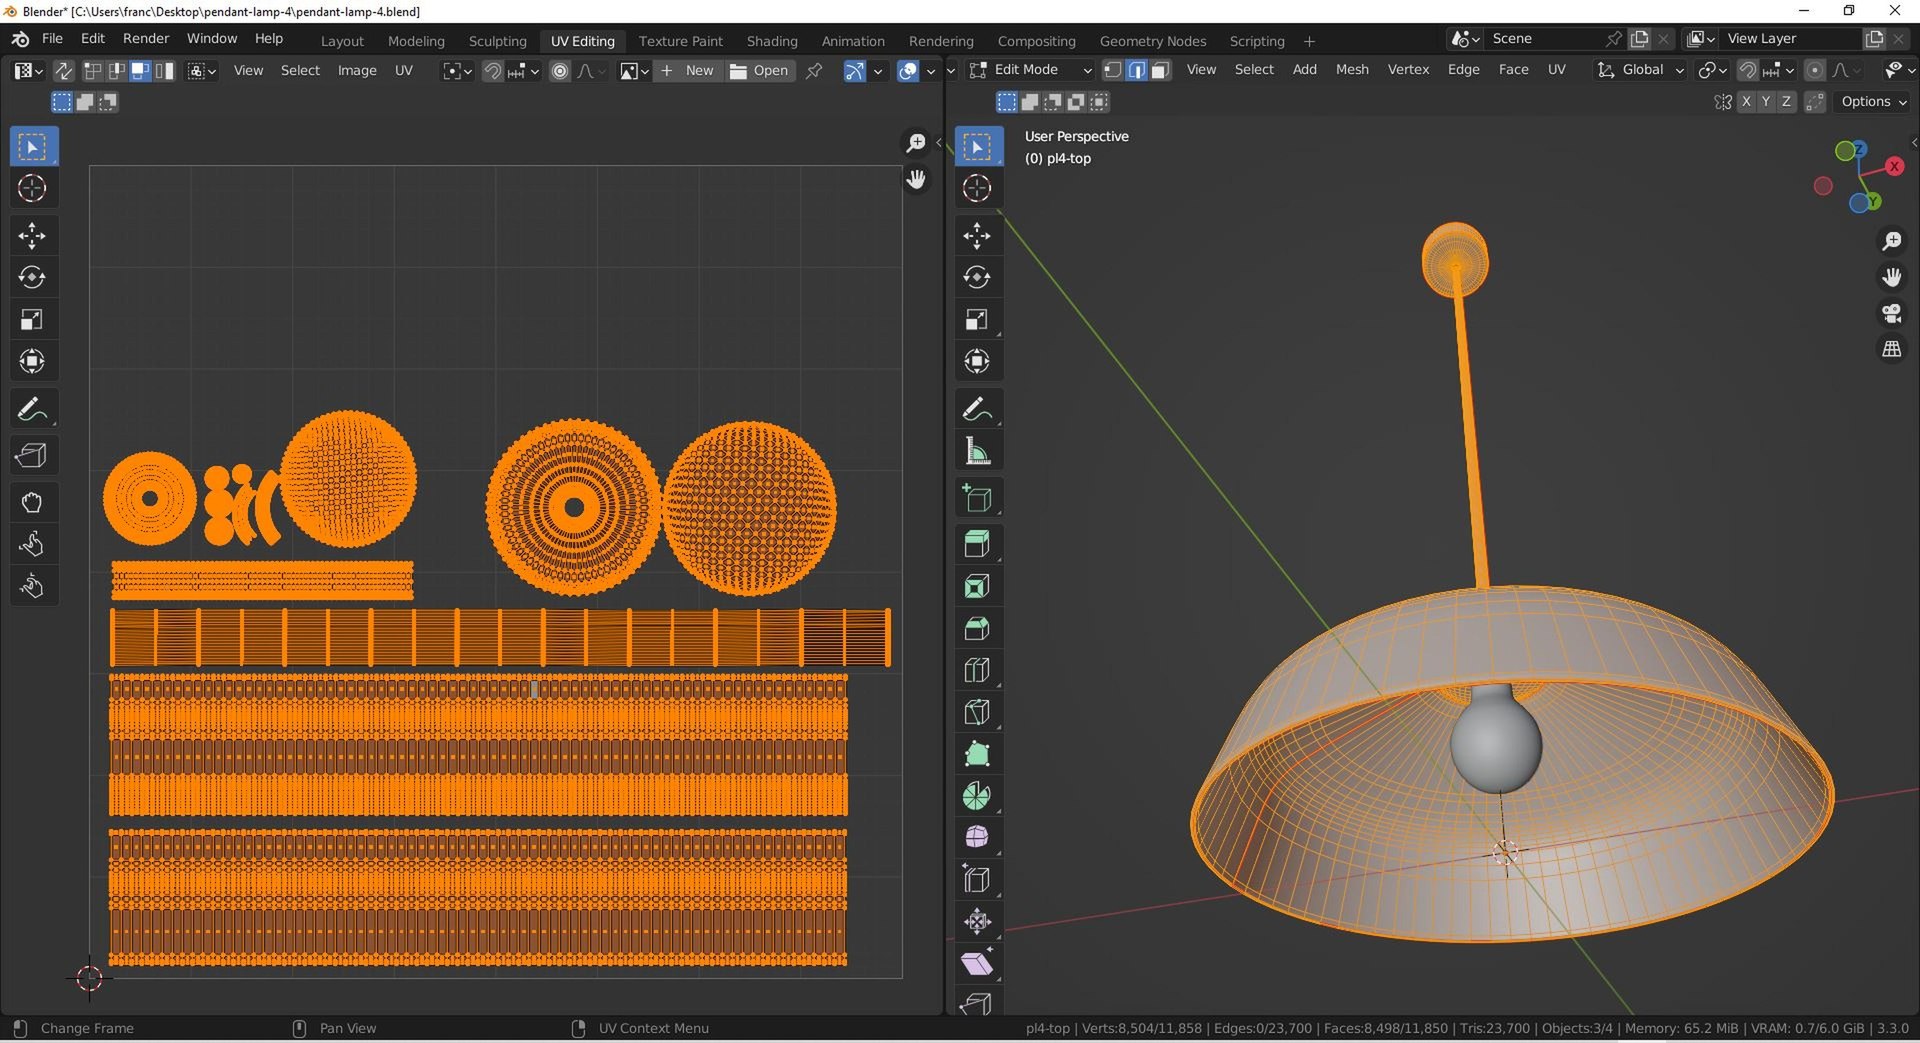Toggle snapping magnet in 3D viewport

pyautogui.click(x=1748, y=70)
